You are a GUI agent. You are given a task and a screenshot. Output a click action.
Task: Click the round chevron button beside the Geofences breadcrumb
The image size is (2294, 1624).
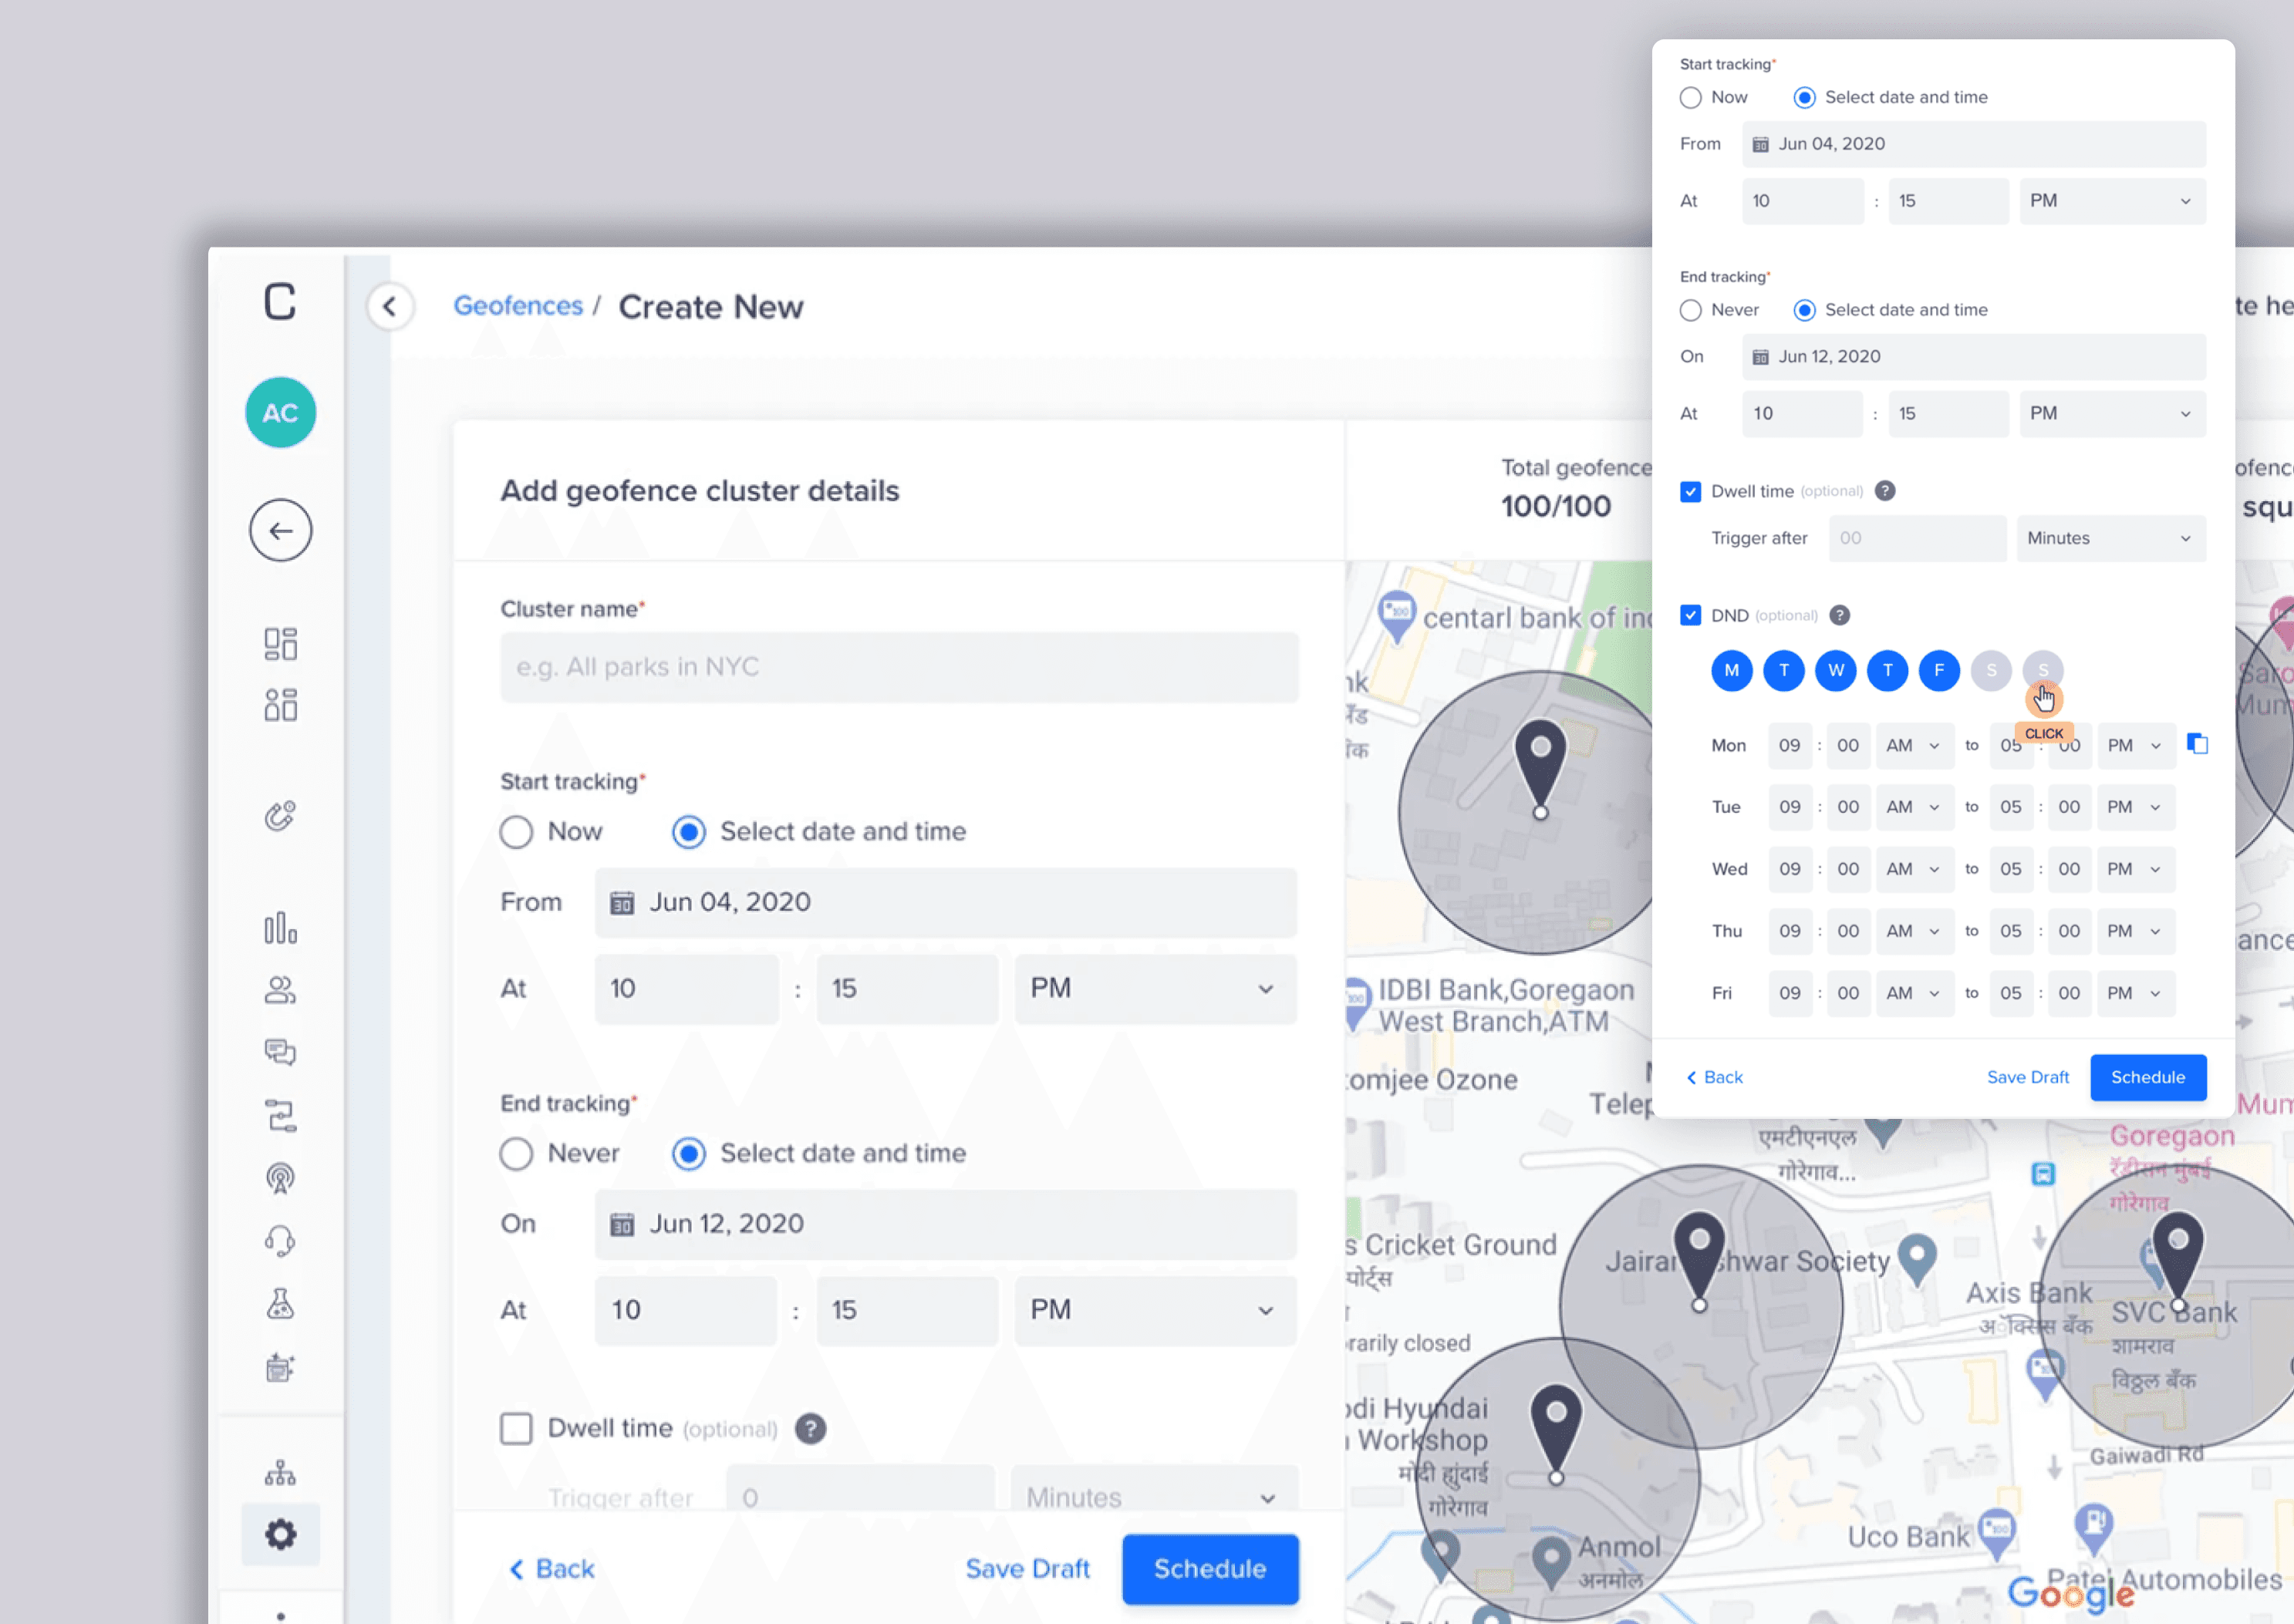click(390, 306)
